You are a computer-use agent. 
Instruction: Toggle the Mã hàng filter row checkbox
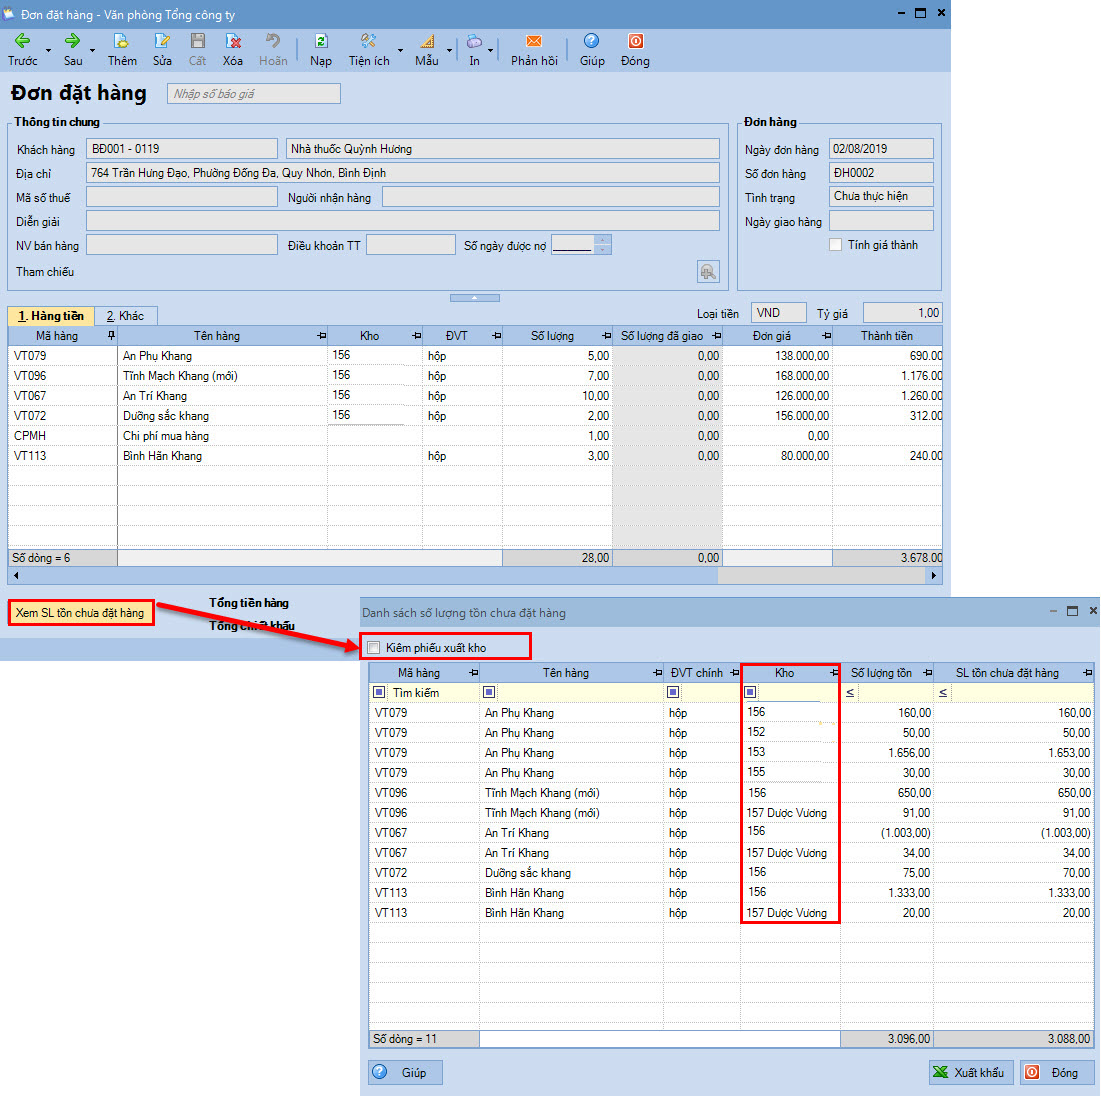click(x=379, y=692)
